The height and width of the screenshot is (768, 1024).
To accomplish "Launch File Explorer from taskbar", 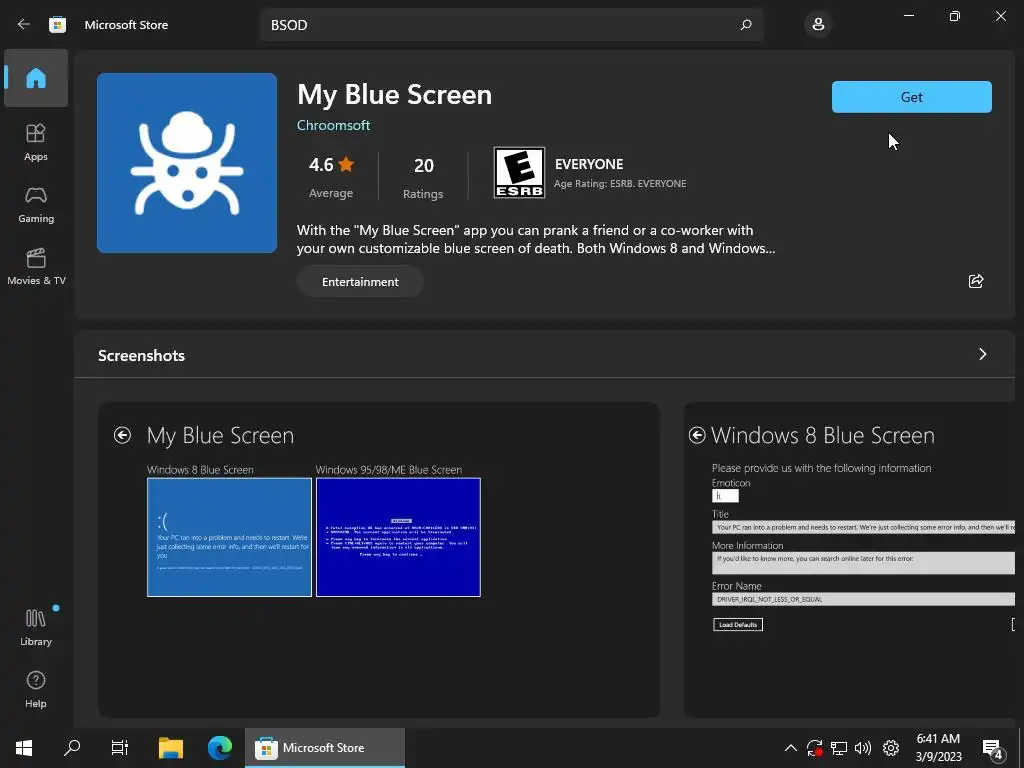I will (170, 748).
